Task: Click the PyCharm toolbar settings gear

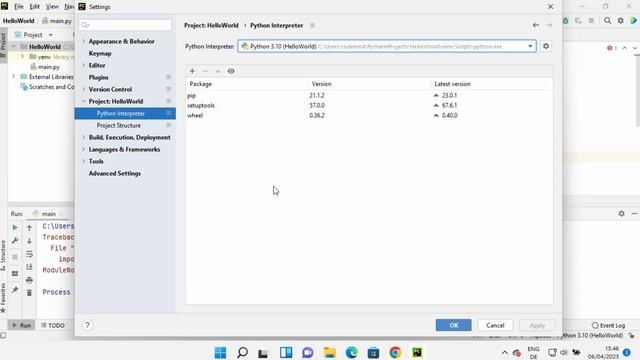Action: click(x=620, y=20)
